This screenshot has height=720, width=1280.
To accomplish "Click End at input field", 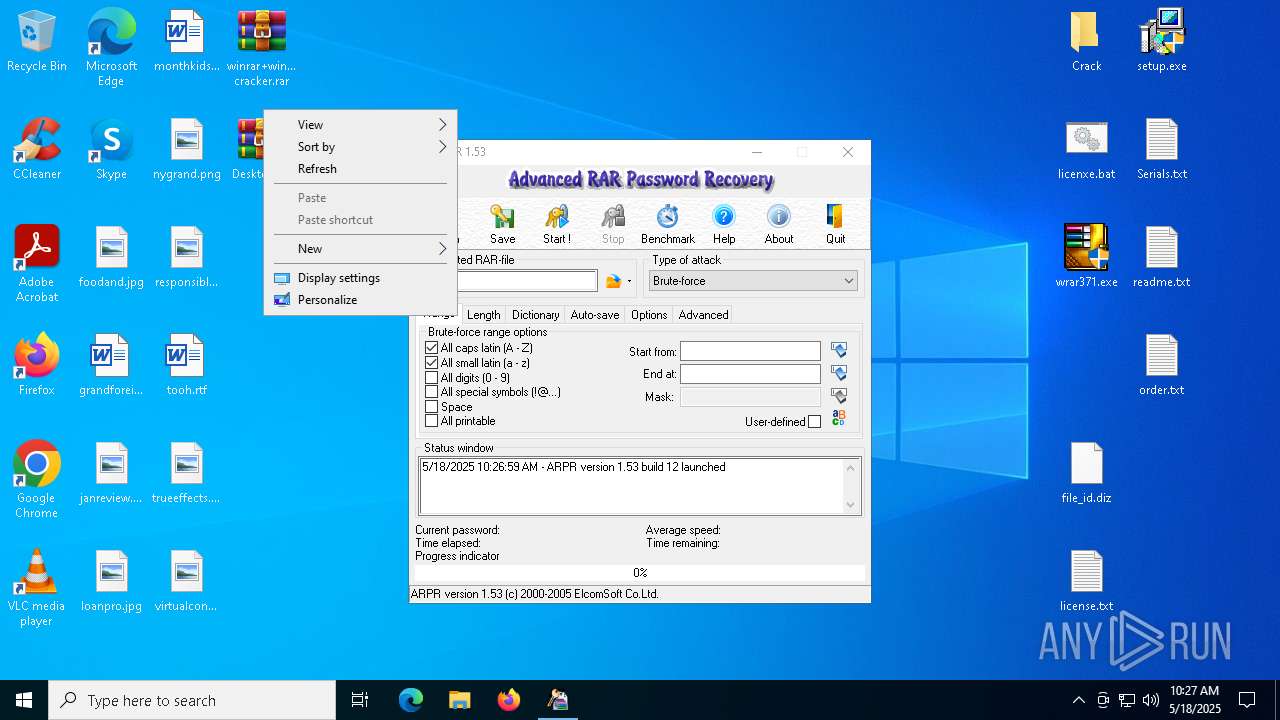I will [750, 373].
